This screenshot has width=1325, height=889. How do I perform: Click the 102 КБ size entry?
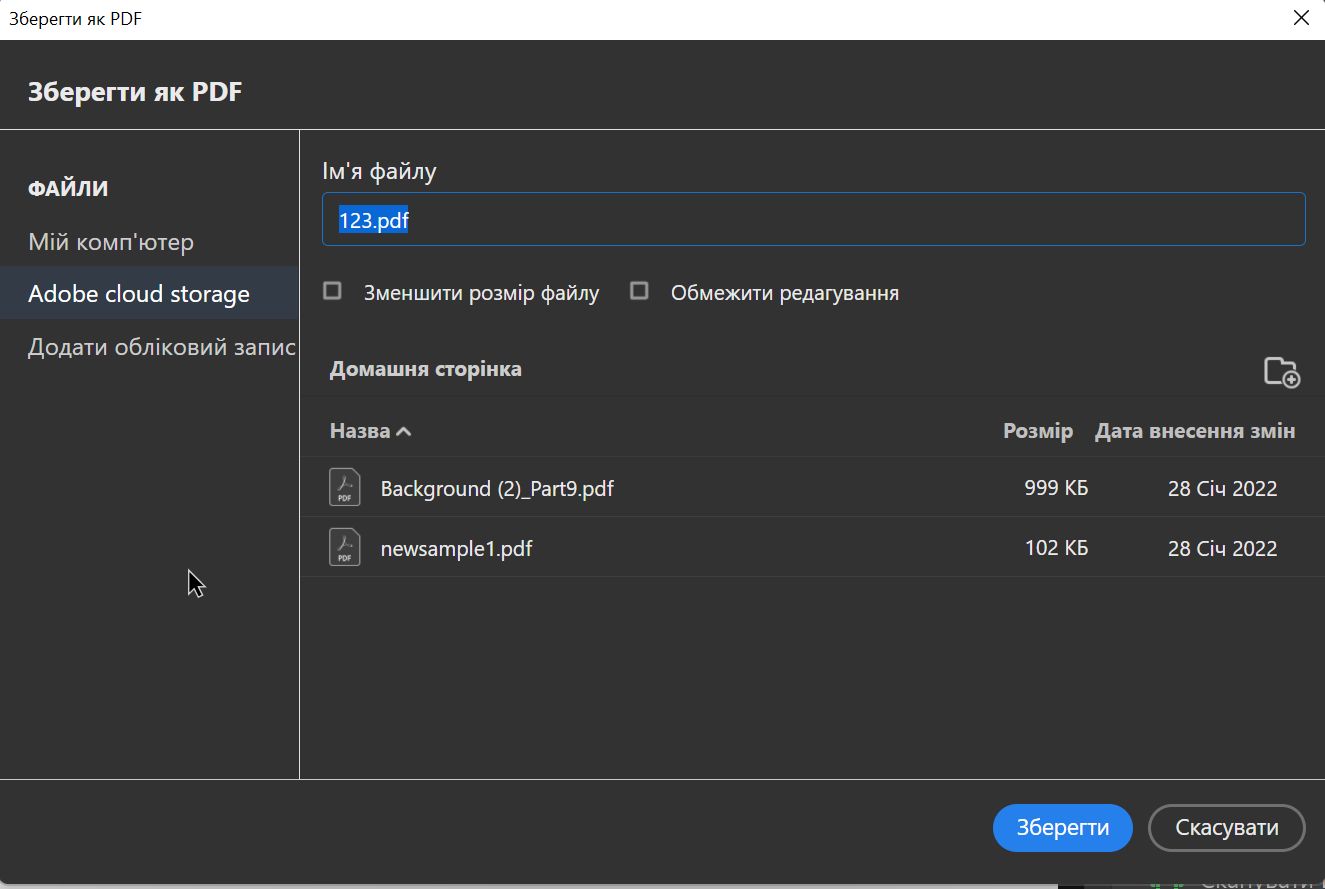(1056, 548)
